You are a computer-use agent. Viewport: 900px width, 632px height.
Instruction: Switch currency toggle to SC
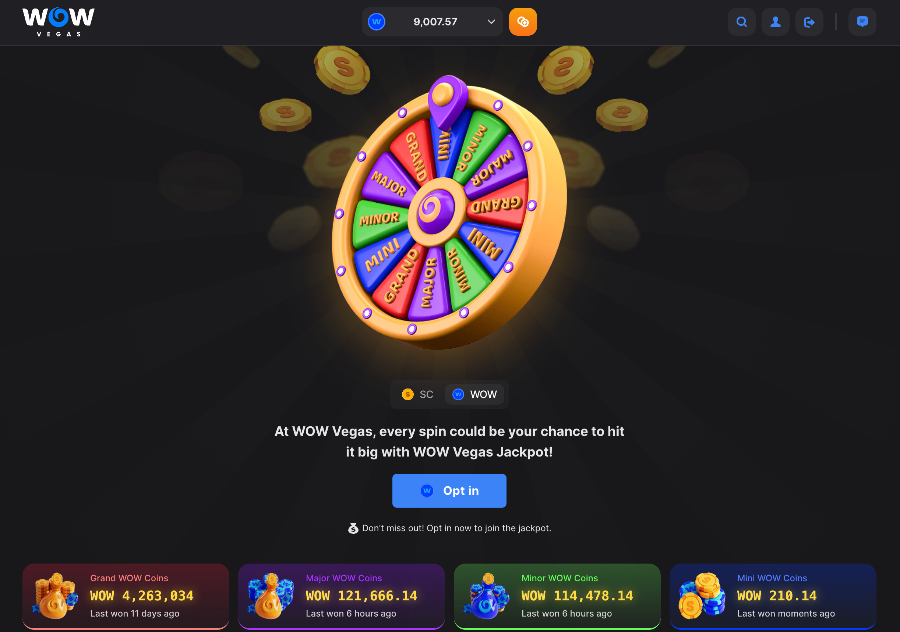[418, 394]
